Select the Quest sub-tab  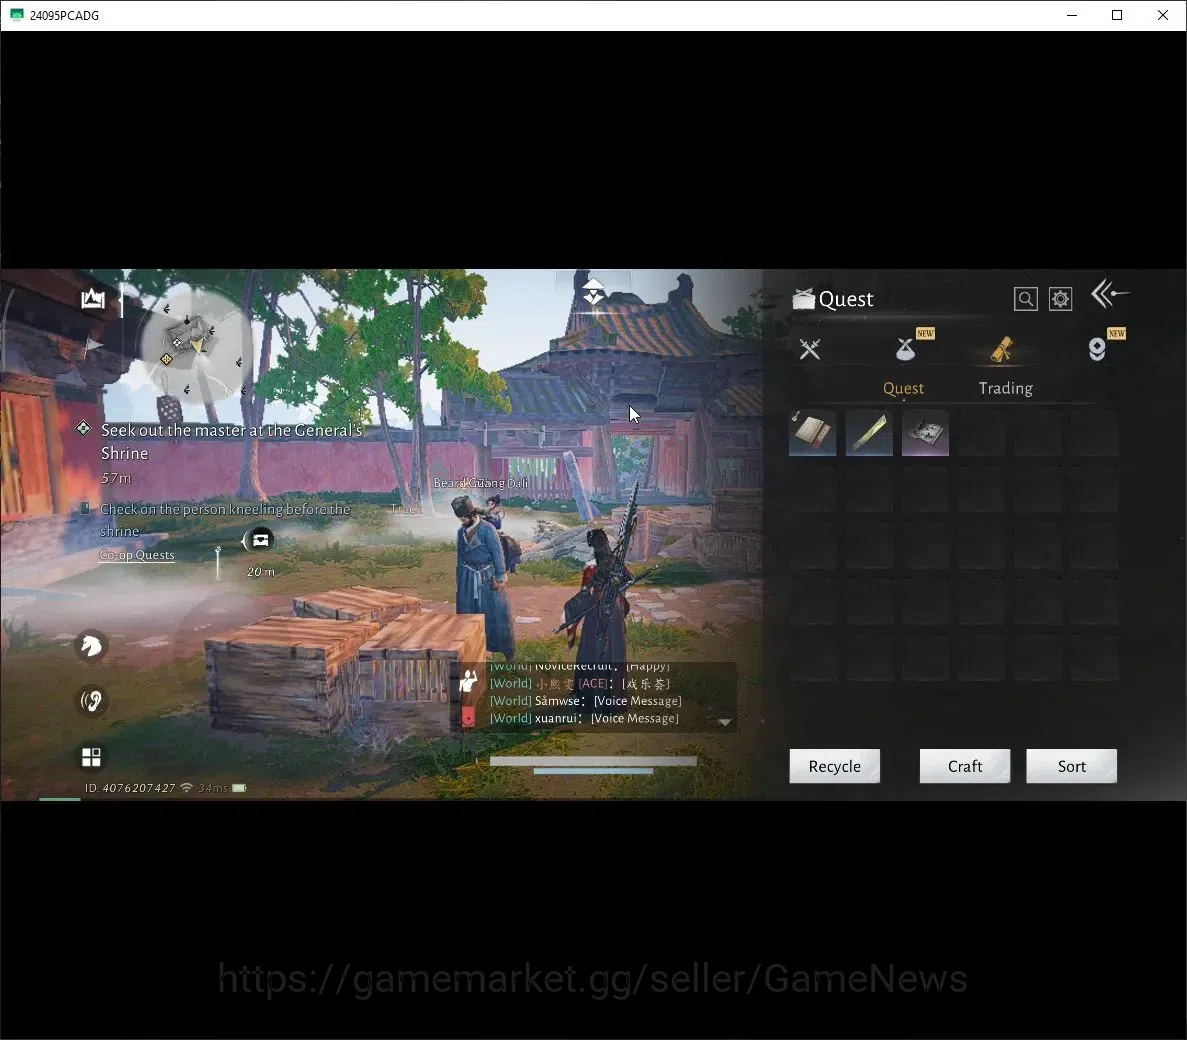(x=903, y=388)
